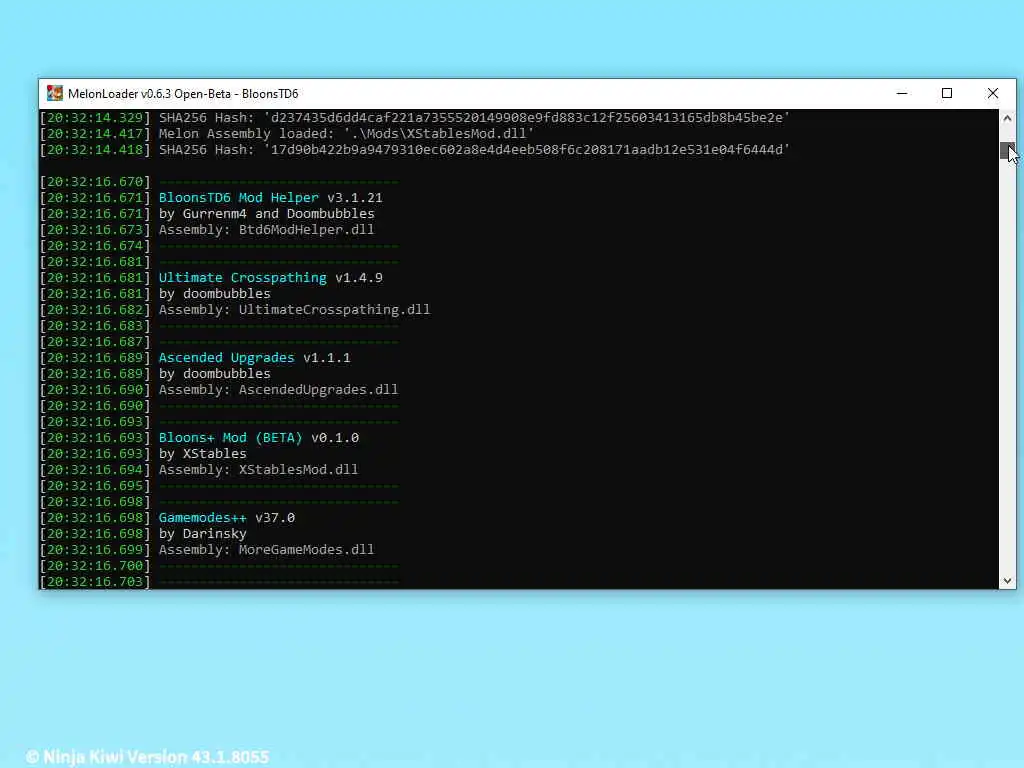Click 'by Gurrenm4 and Doombubbles' line

[266, 214]
